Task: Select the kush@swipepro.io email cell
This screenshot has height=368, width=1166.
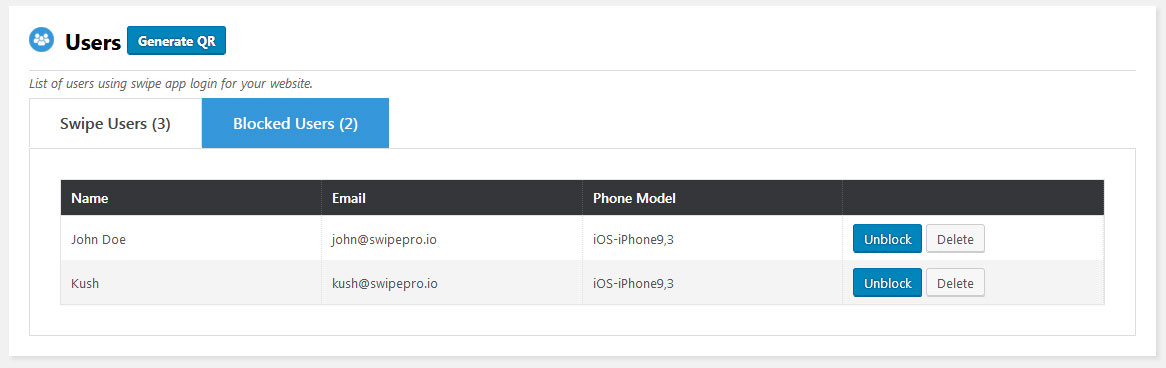Action: (x=452, y=283)
